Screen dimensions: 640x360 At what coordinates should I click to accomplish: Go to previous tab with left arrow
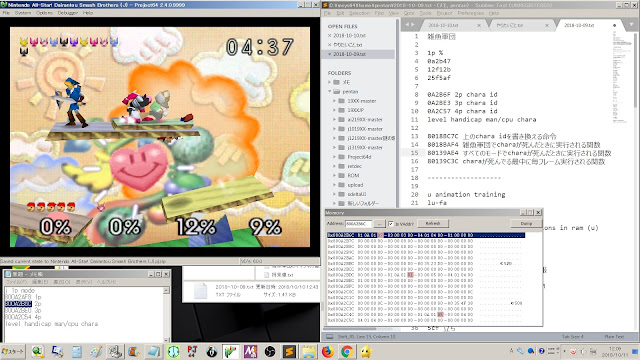click(x=407, y=24)
